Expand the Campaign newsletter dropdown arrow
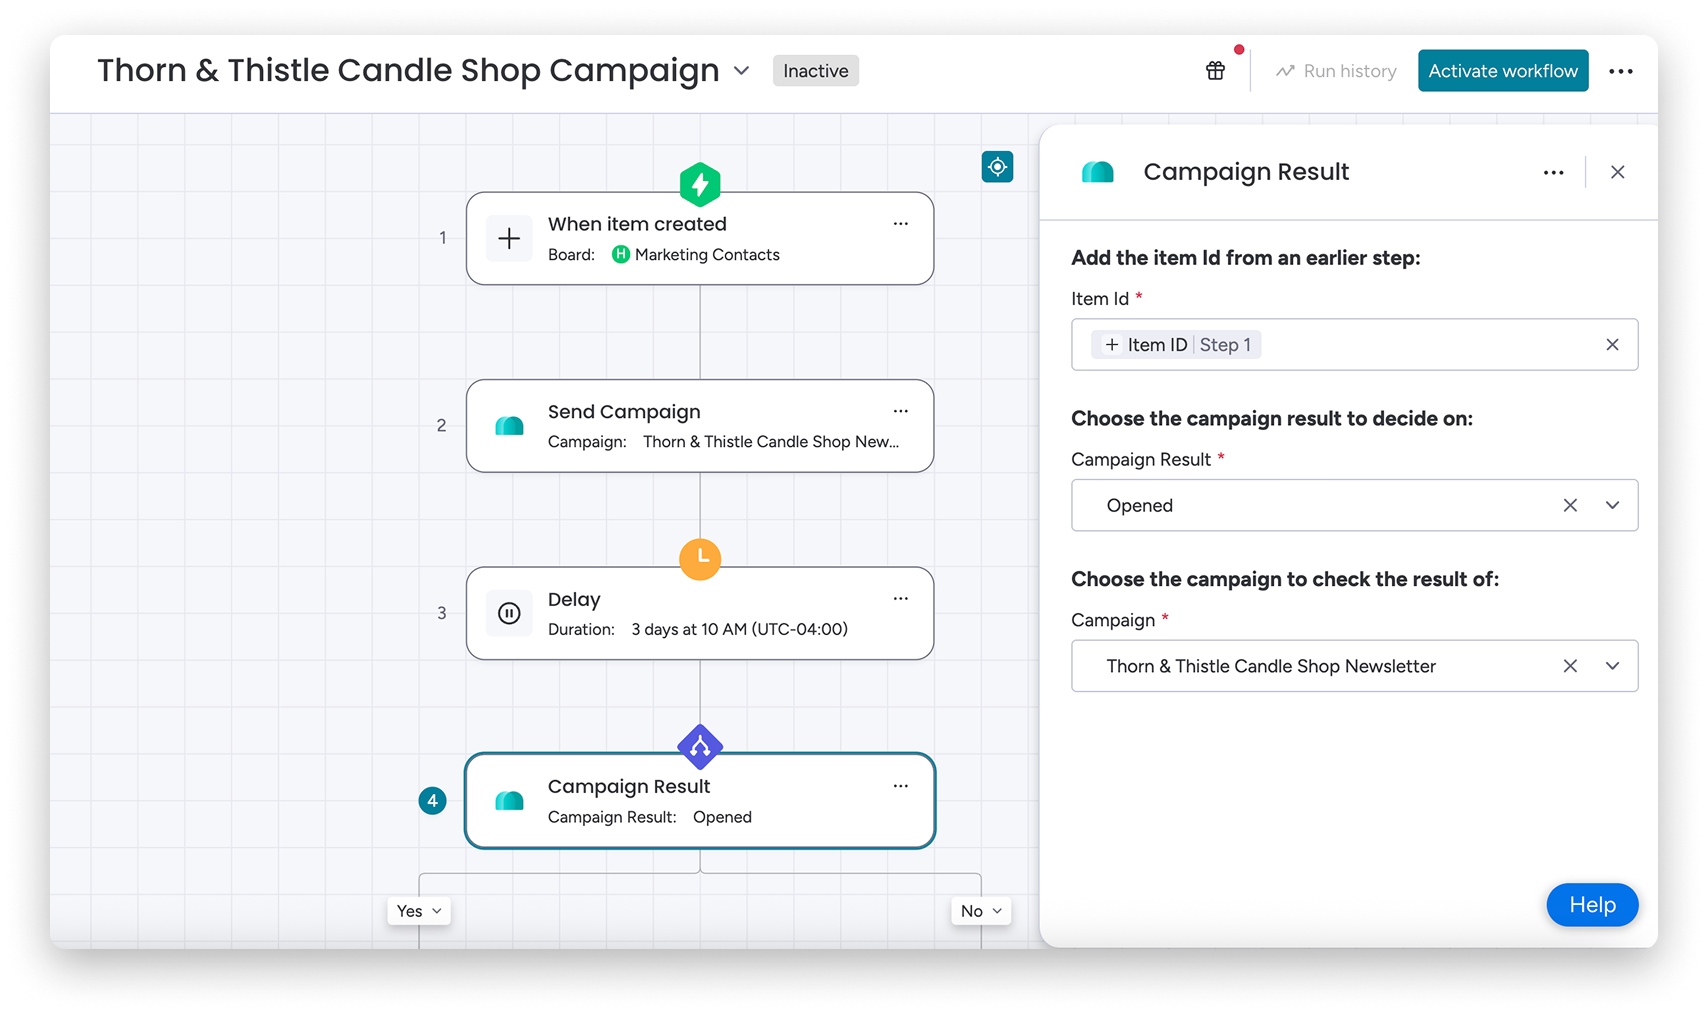Screen dimensions: 1708x1014 [1612, 666]
